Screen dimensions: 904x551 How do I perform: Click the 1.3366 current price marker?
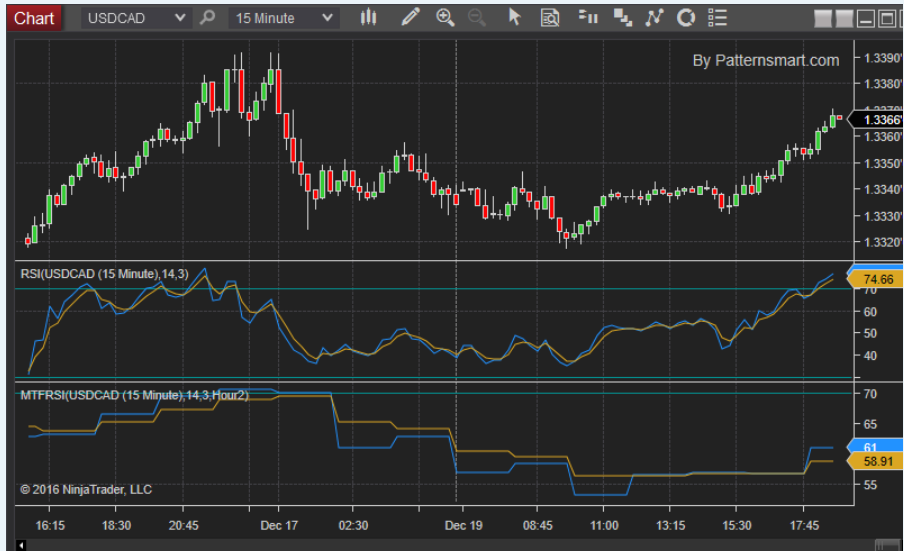(874, 120)
